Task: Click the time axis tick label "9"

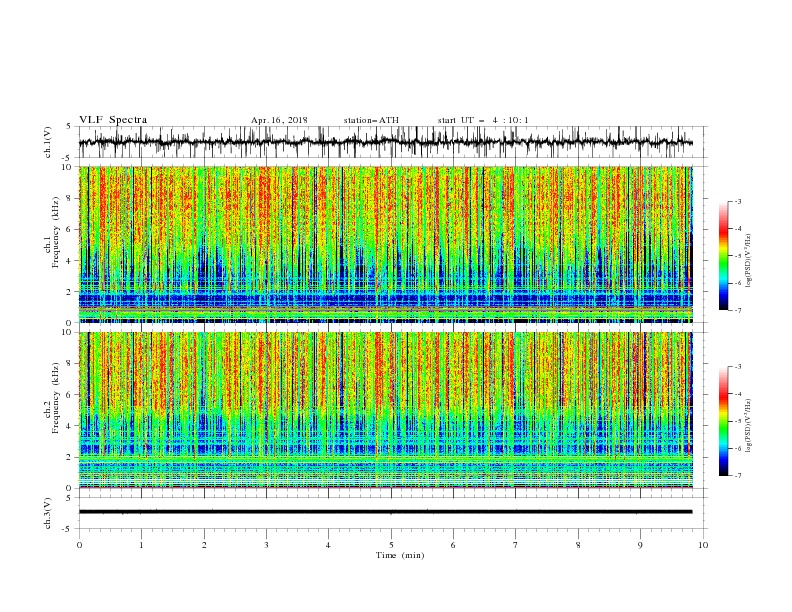Action: point(640,545)
